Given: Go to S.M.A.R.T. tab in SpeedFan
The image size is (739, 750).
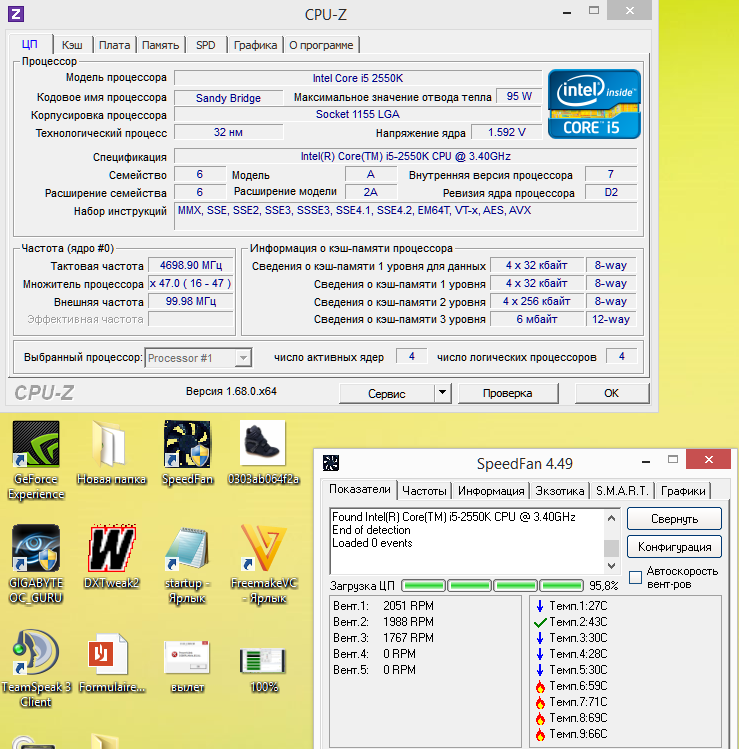Looking at the screenshot, I should [x=623, y=491].
